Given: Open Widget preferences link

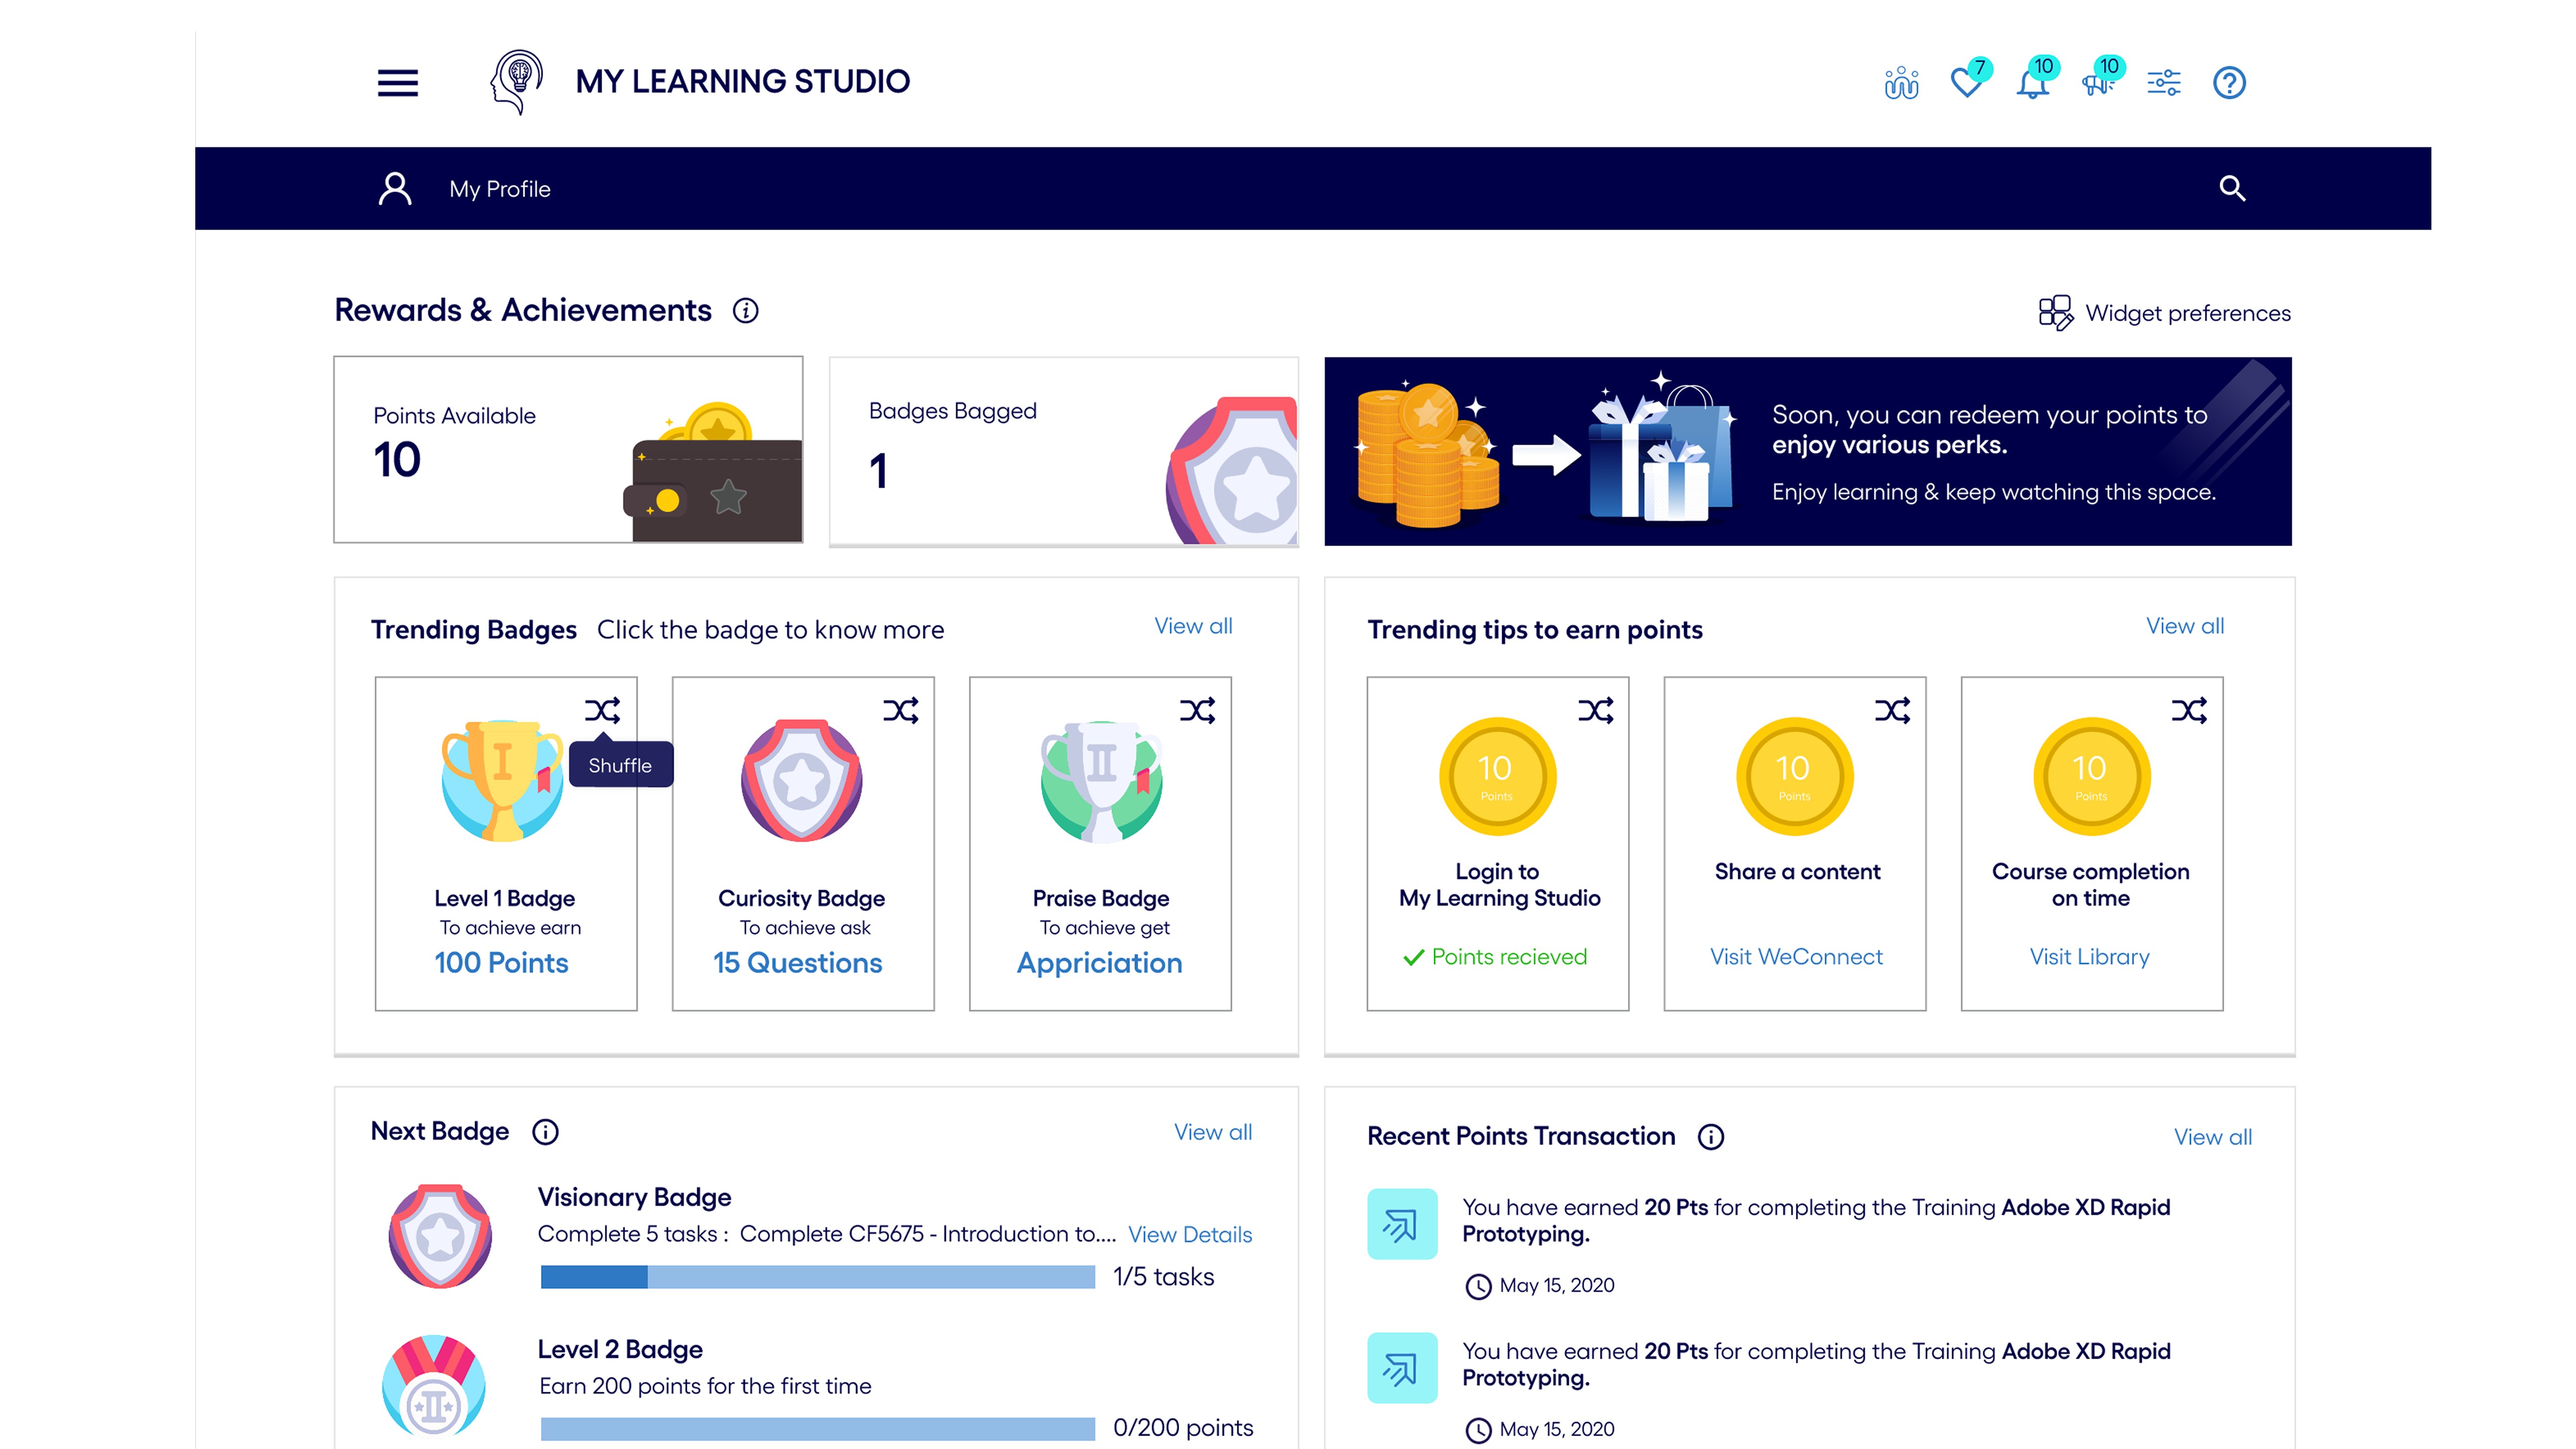Looking at the screenshot, I should (x=2188, y=313).
